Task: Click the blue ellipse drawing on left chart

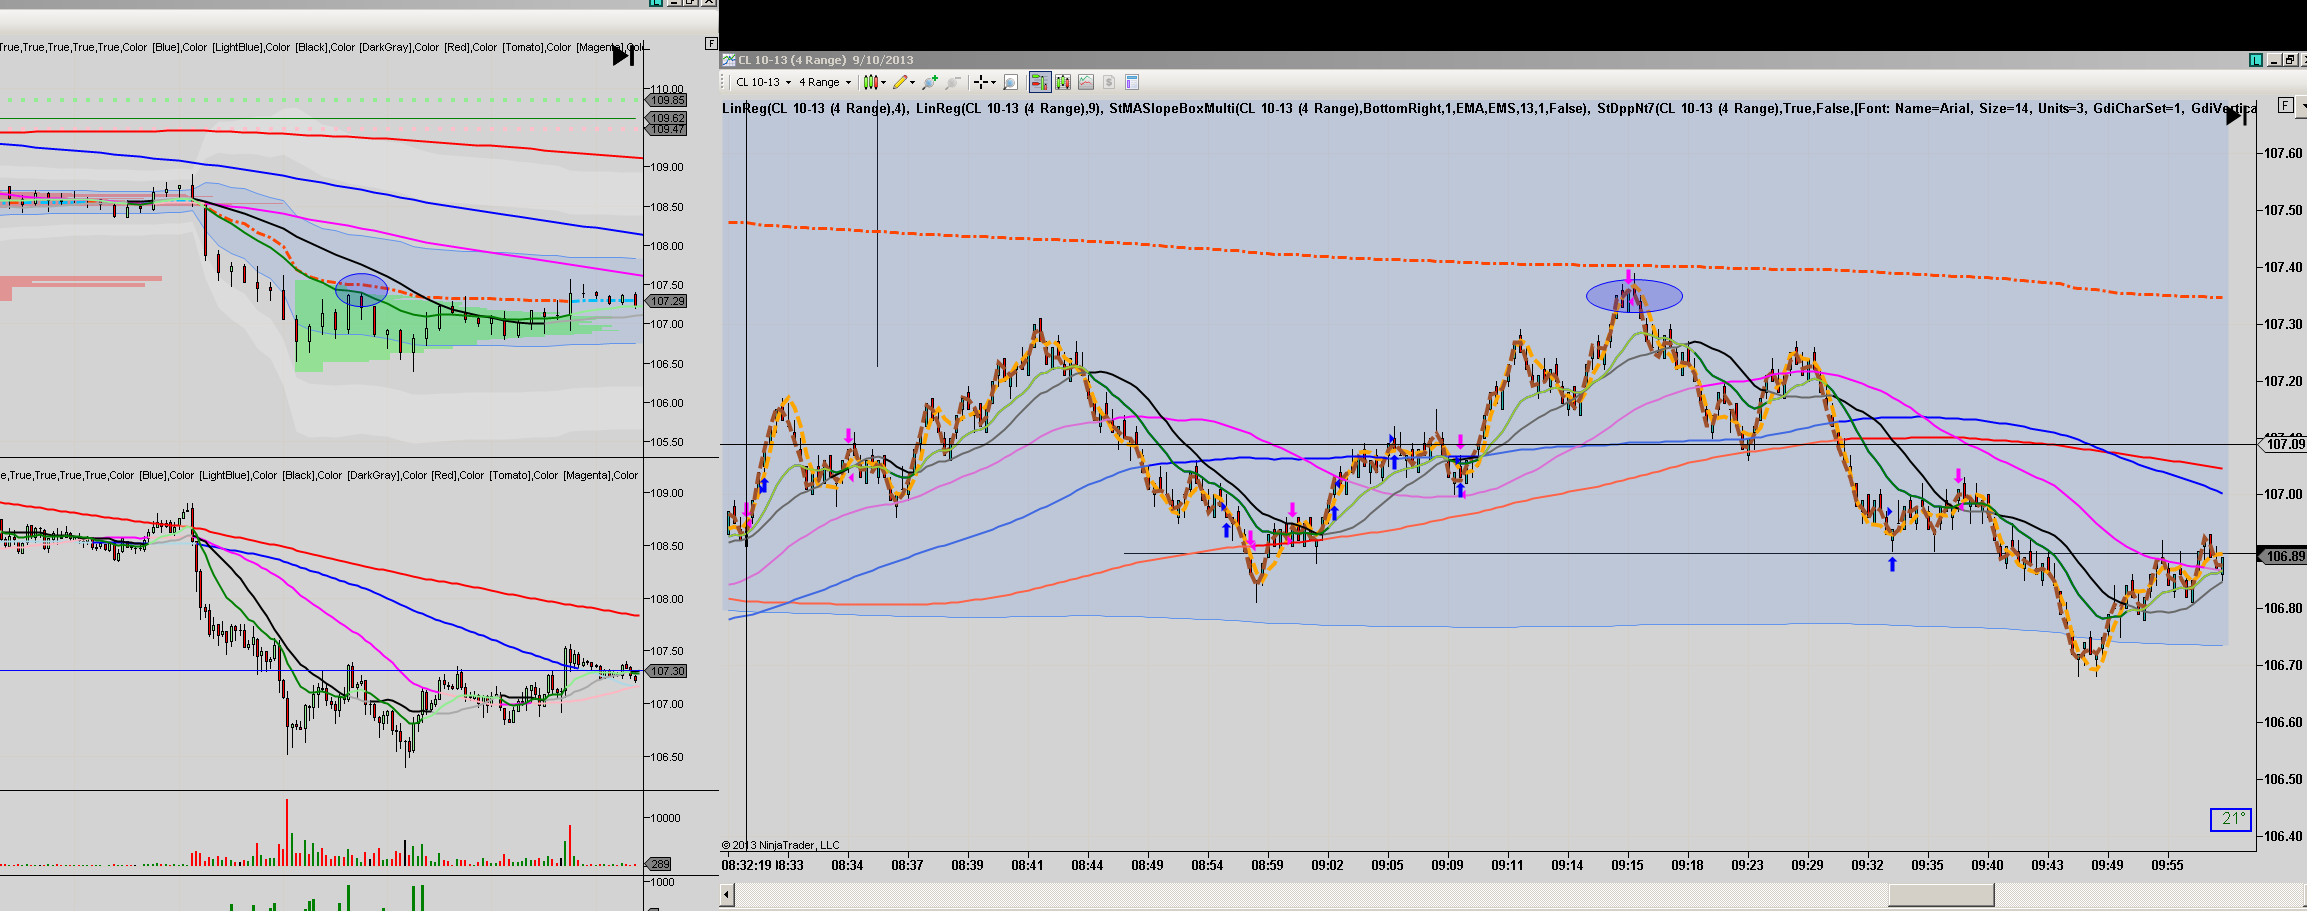Action: click(x=361, y=290)
